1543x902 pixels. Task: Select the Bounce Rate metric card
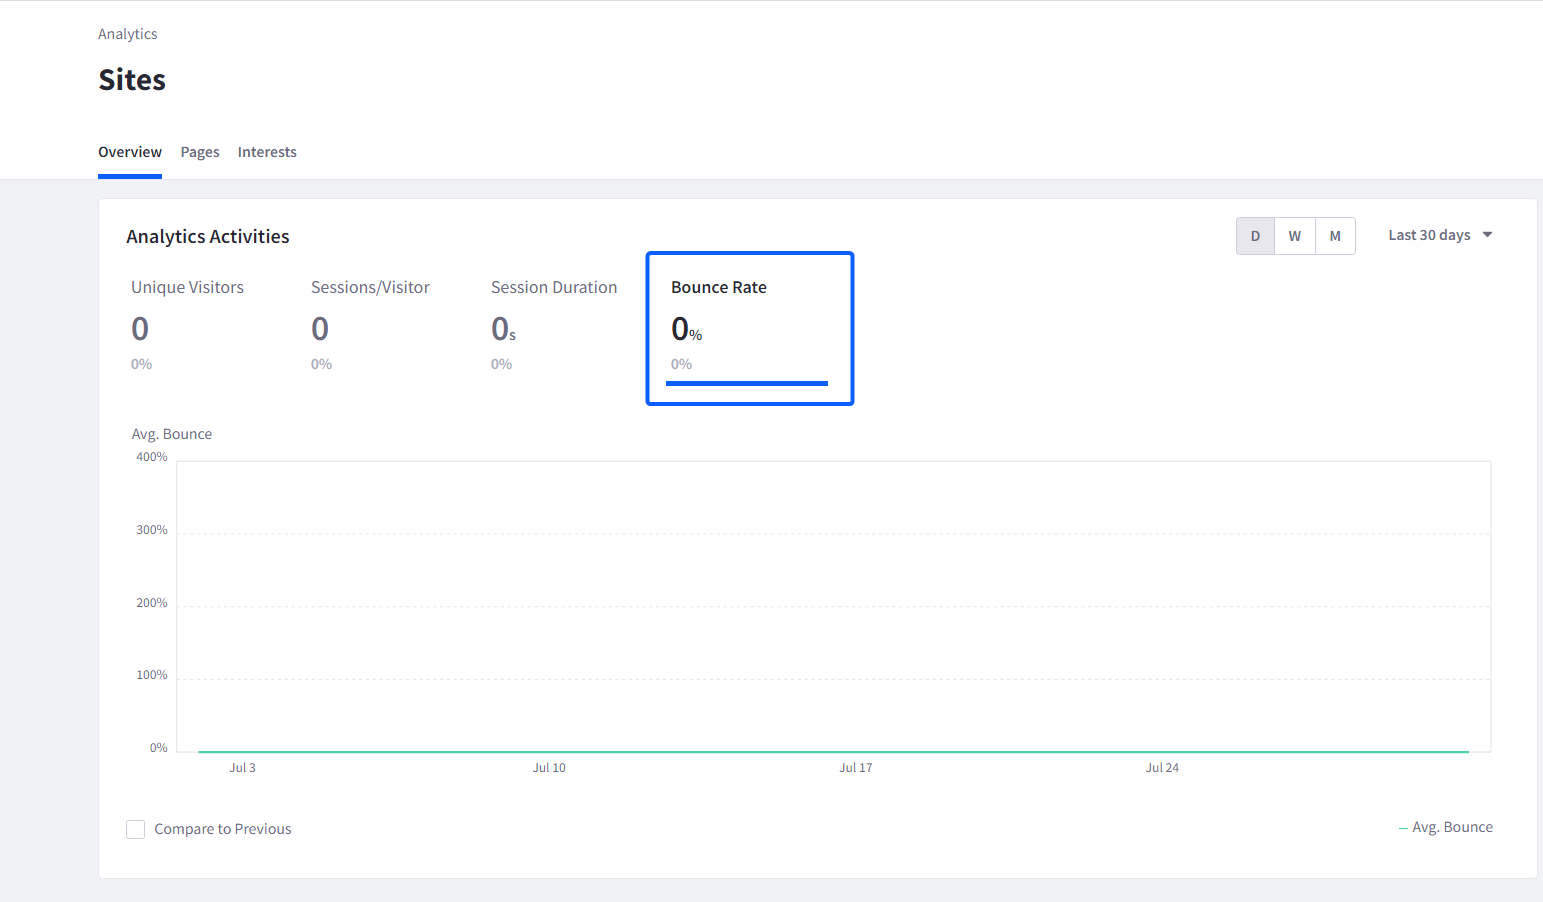(750, 328)
